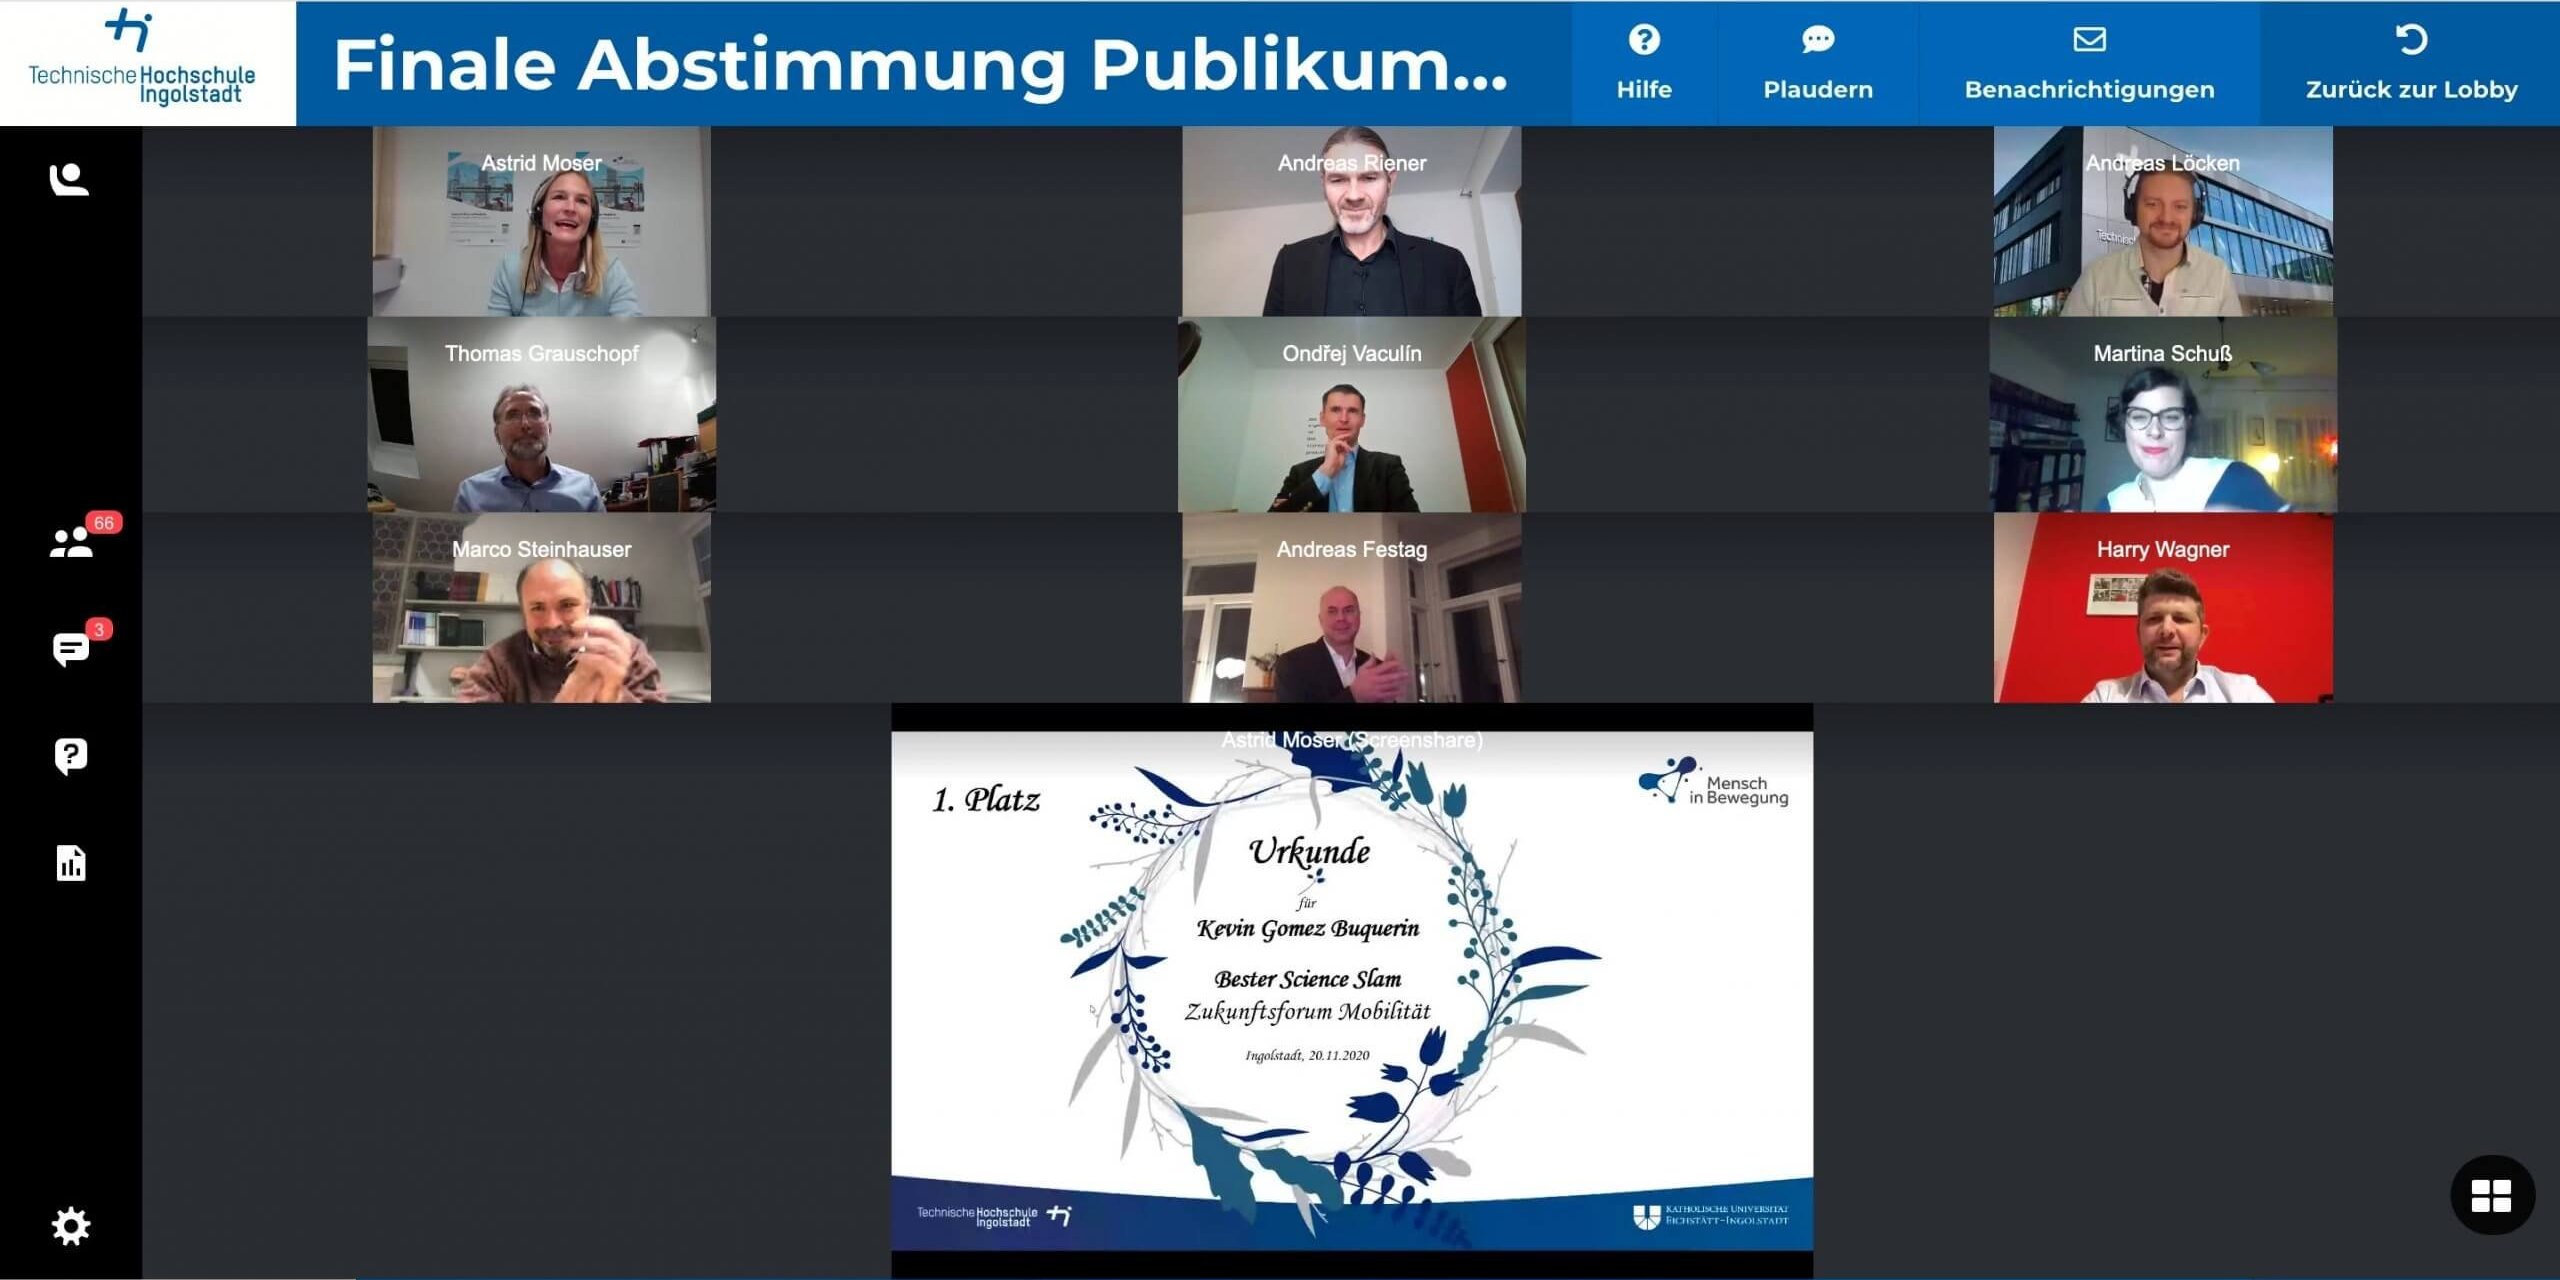Open participants list with 66 badge

coord(71,542)
